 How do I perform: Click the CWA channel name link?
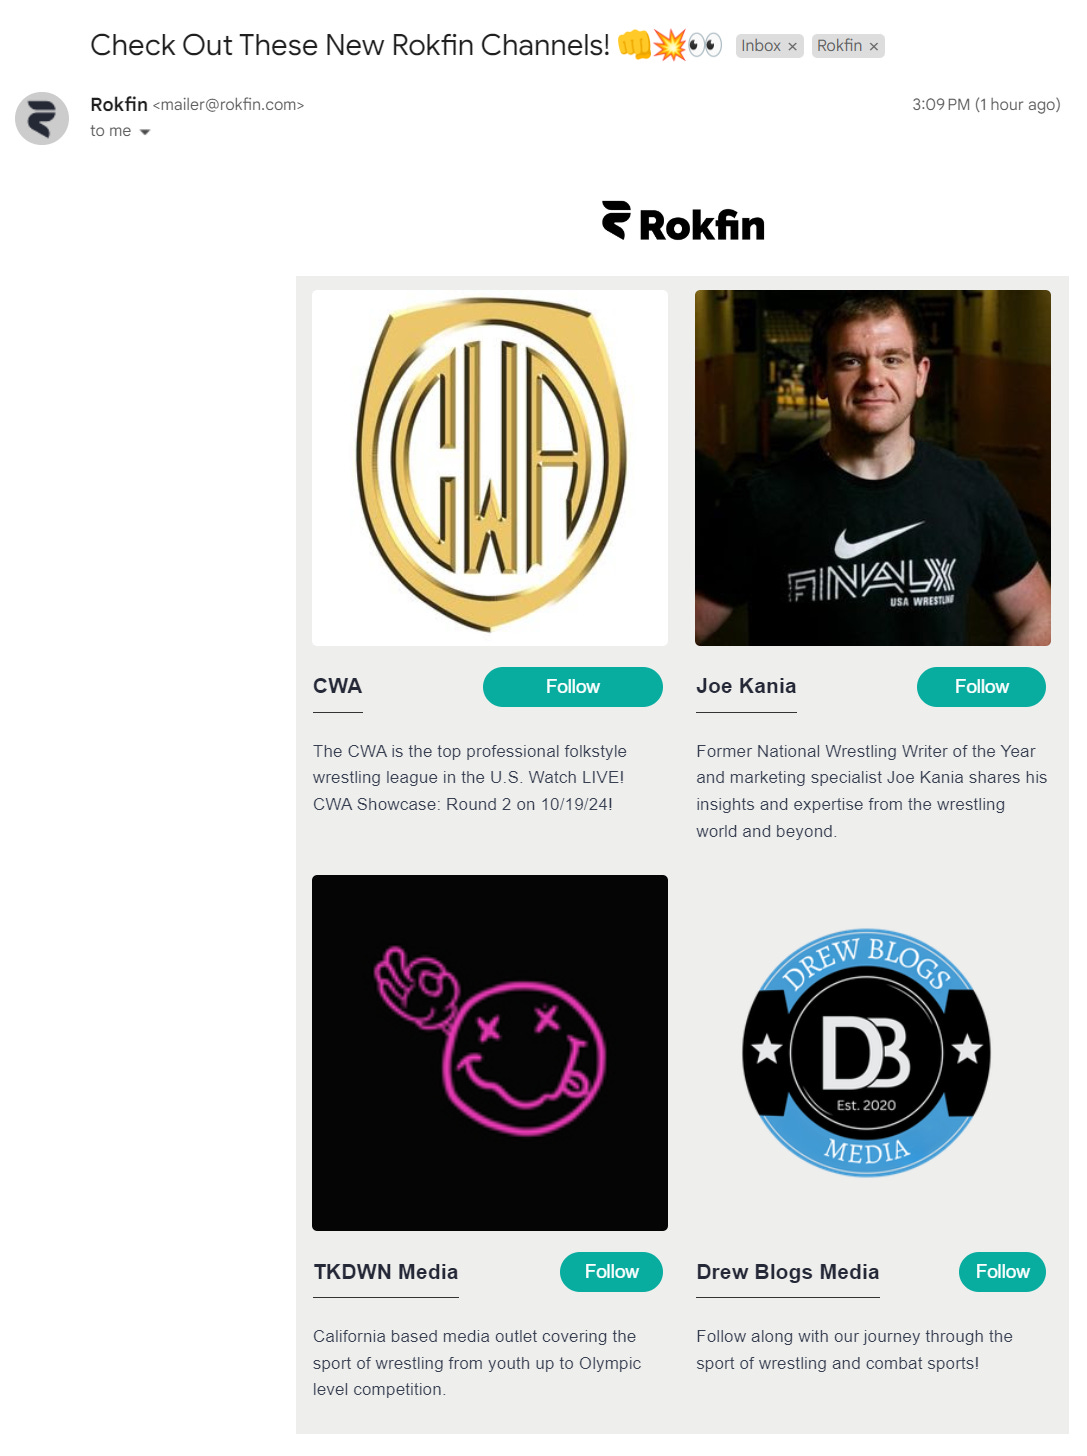[x=338, y=686]
